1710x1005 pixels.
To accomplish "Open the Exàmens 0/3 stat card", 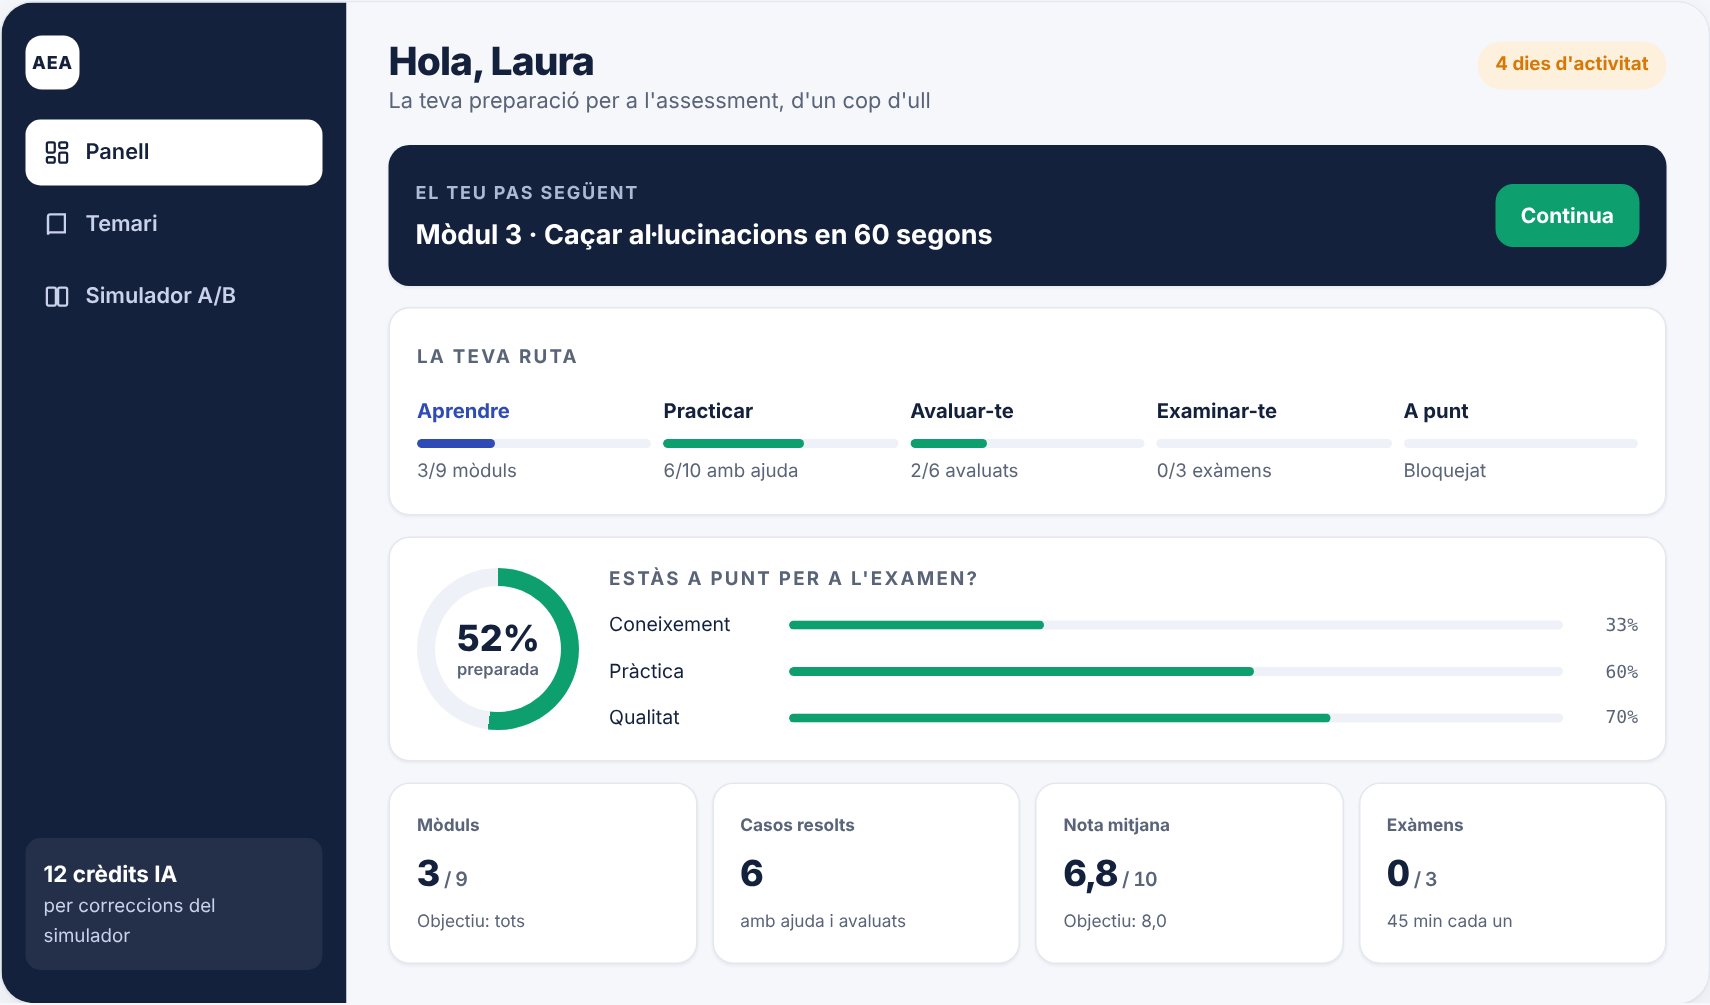I will click(1513, 873).
